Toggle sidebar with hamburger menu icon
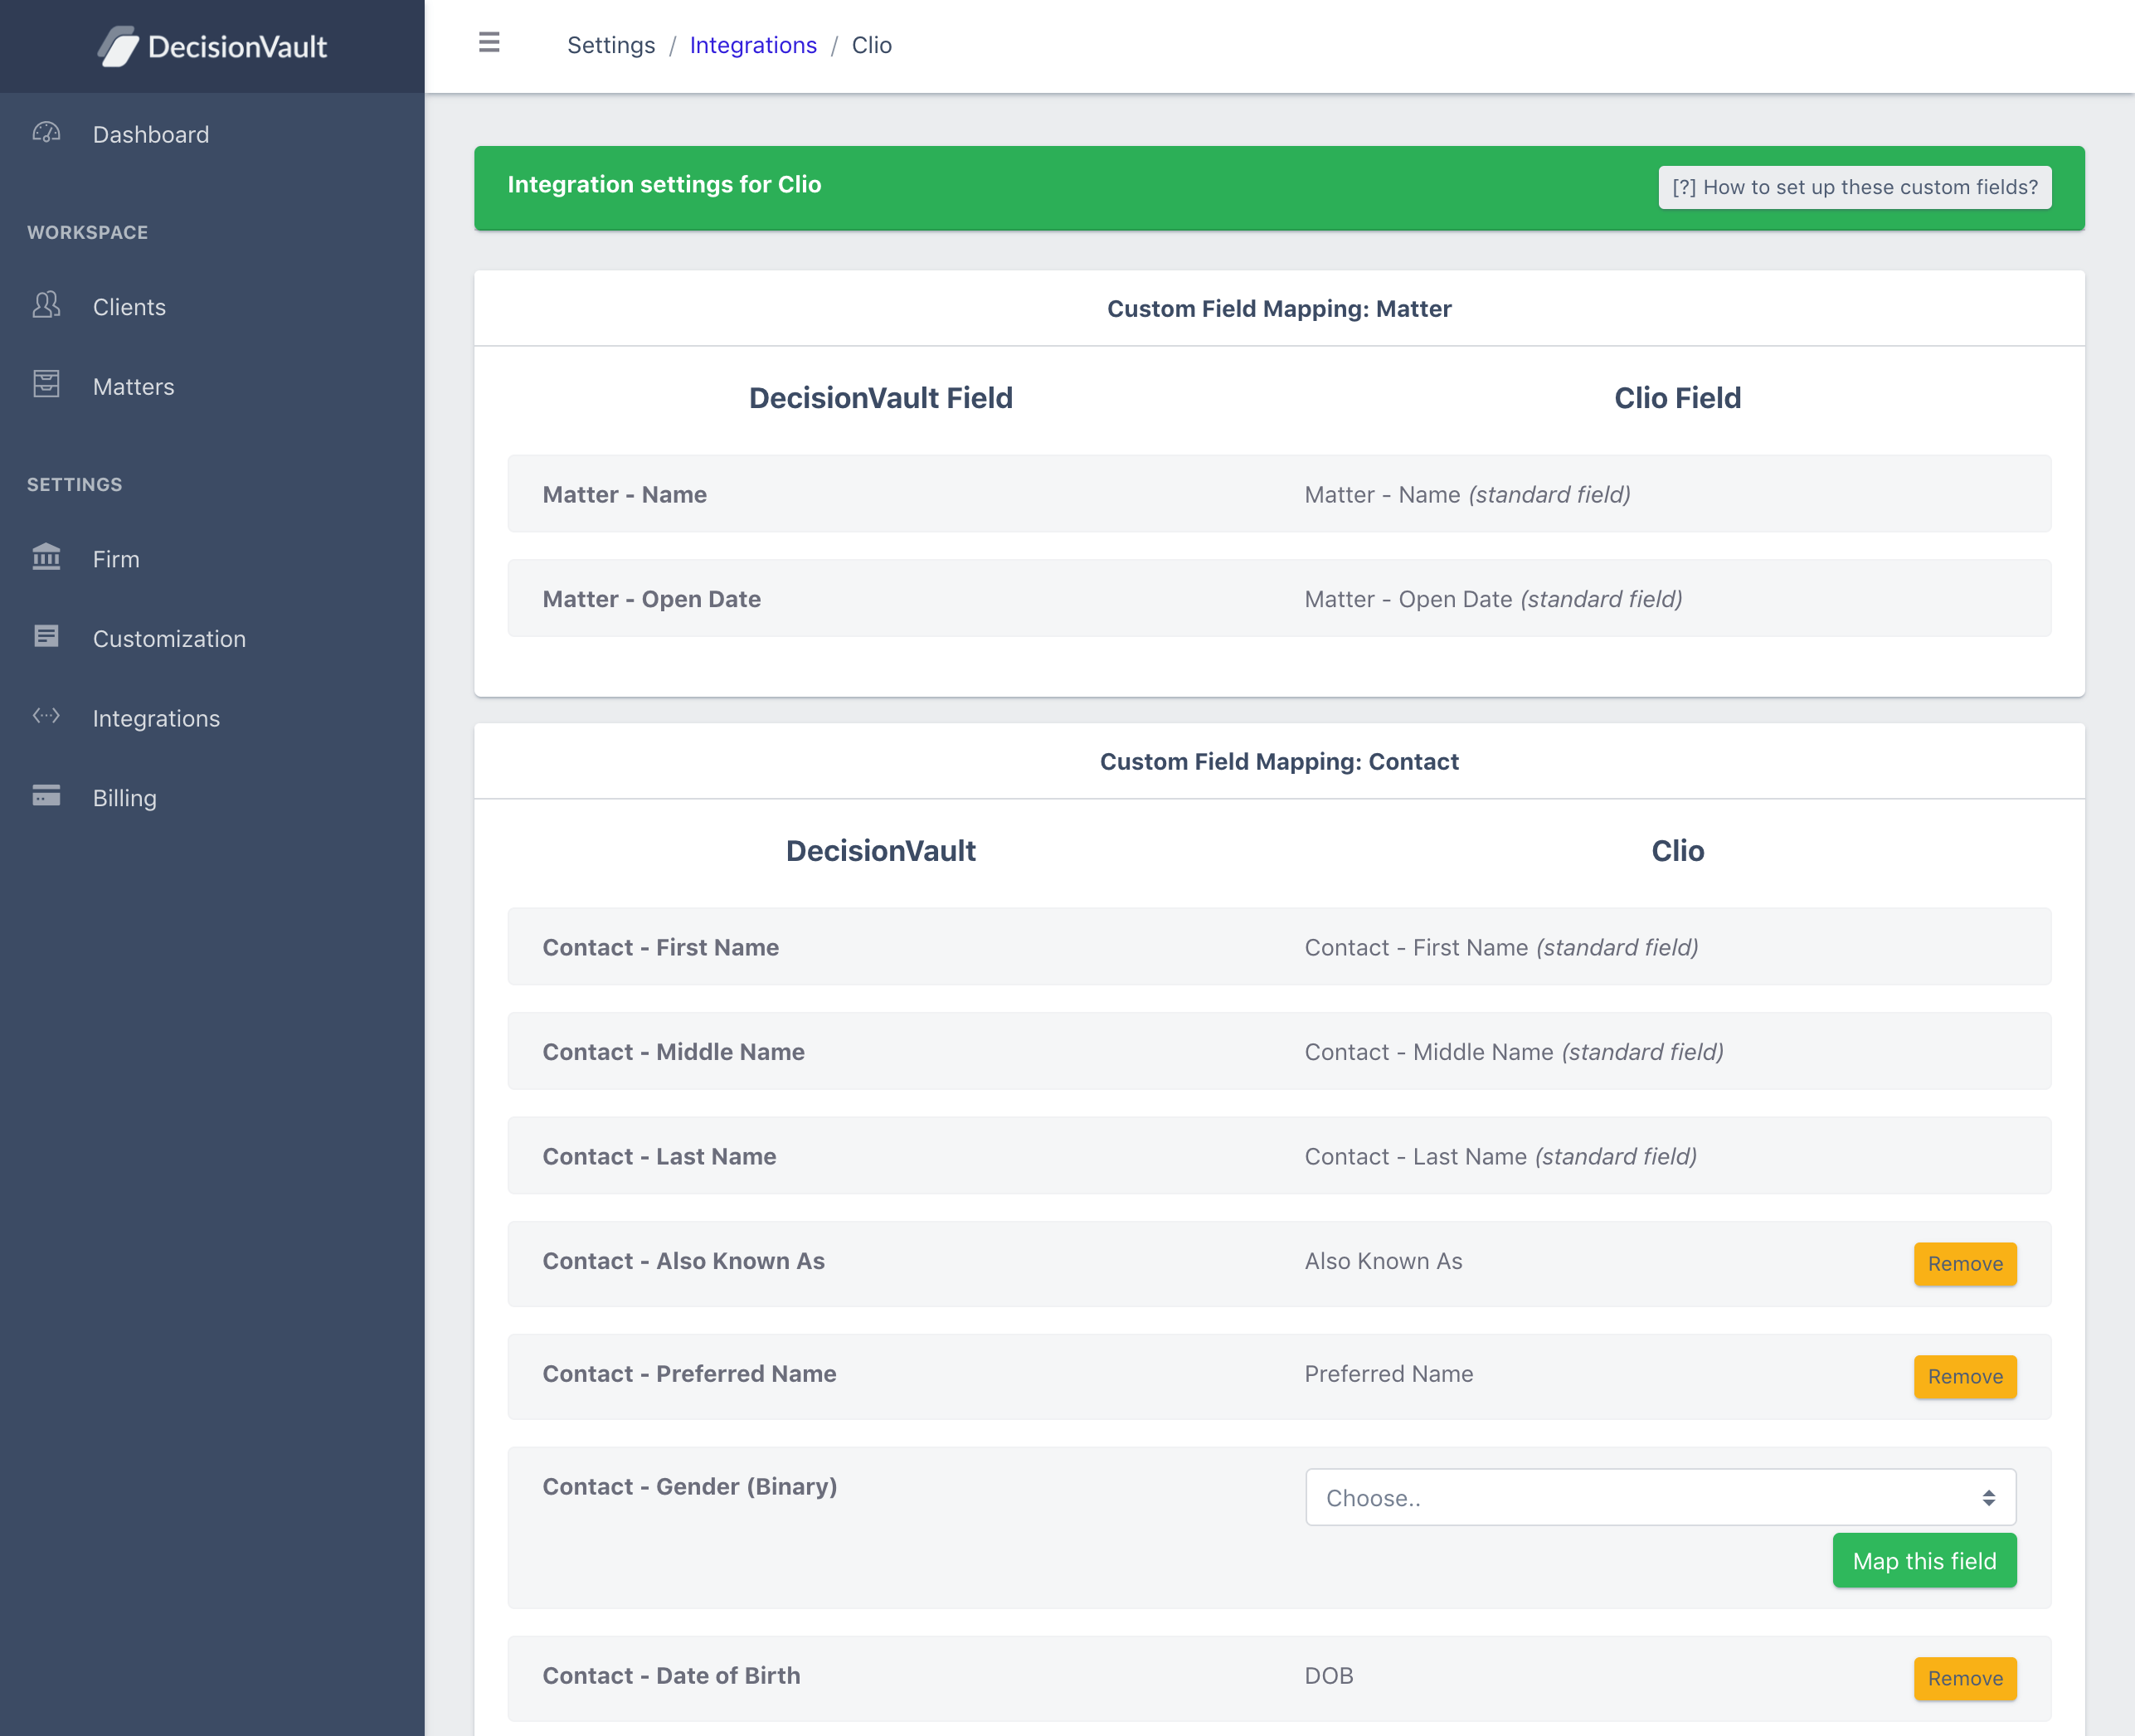The image size is (2135, 1736). (489, 43)
